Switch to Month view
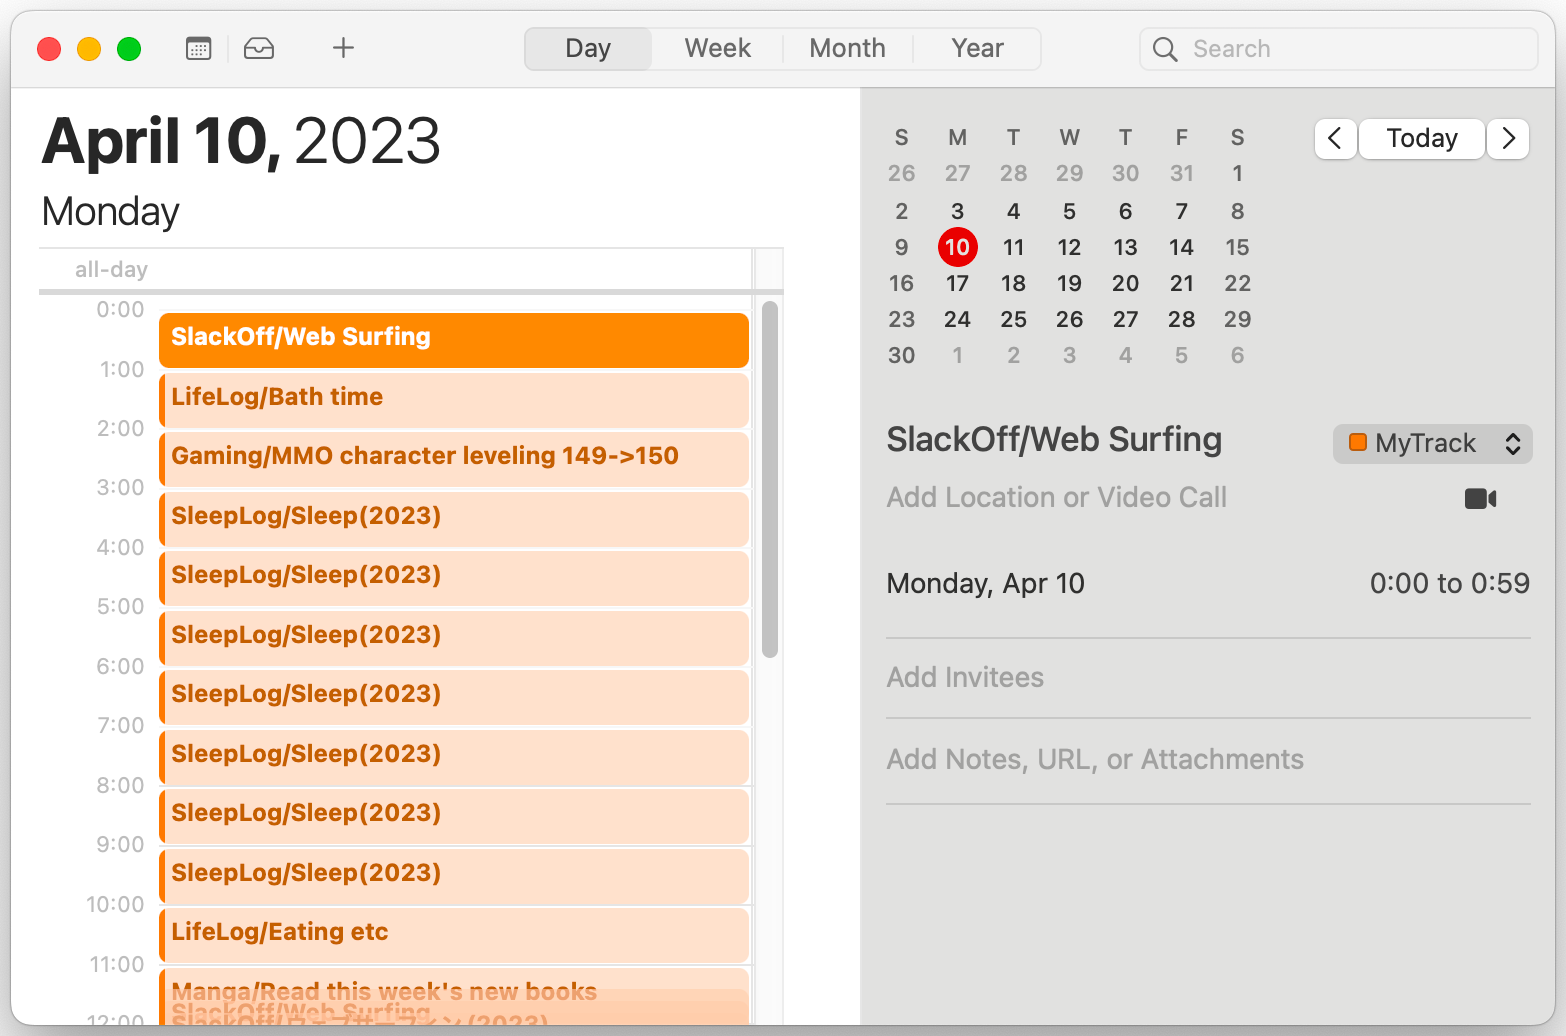The width and height of the screenshot is (1566, 1036). pyautogui.click(x=847, y=47)
